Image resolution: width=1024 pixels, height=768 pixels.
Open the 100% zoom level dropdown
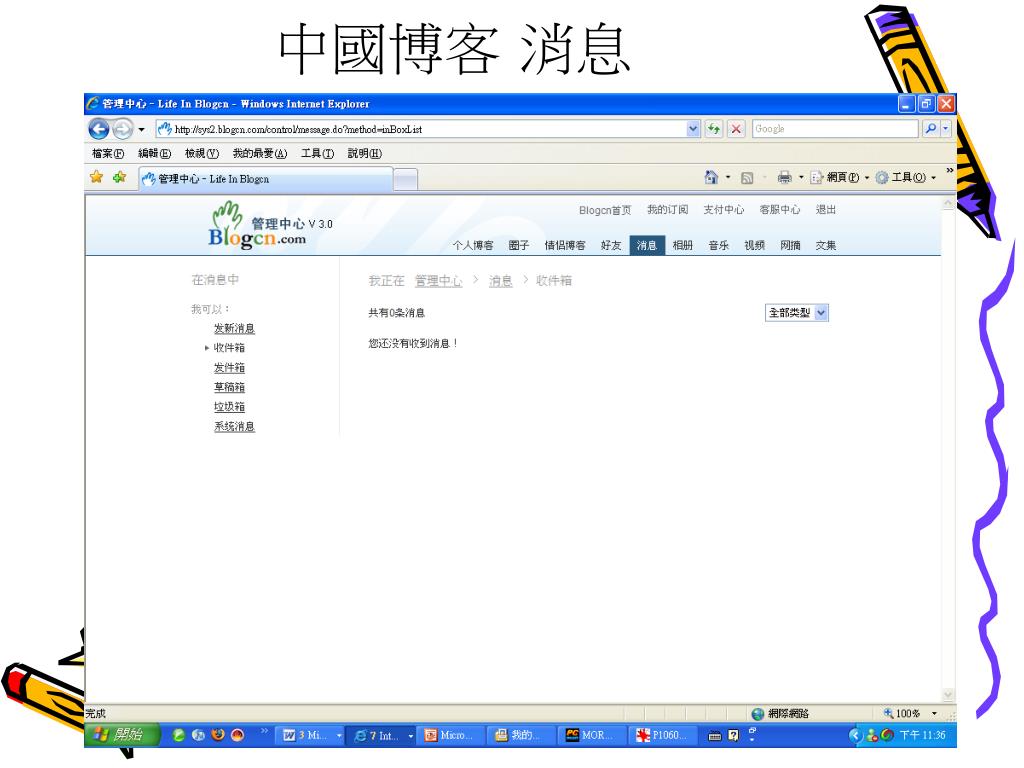pos(935,713)
